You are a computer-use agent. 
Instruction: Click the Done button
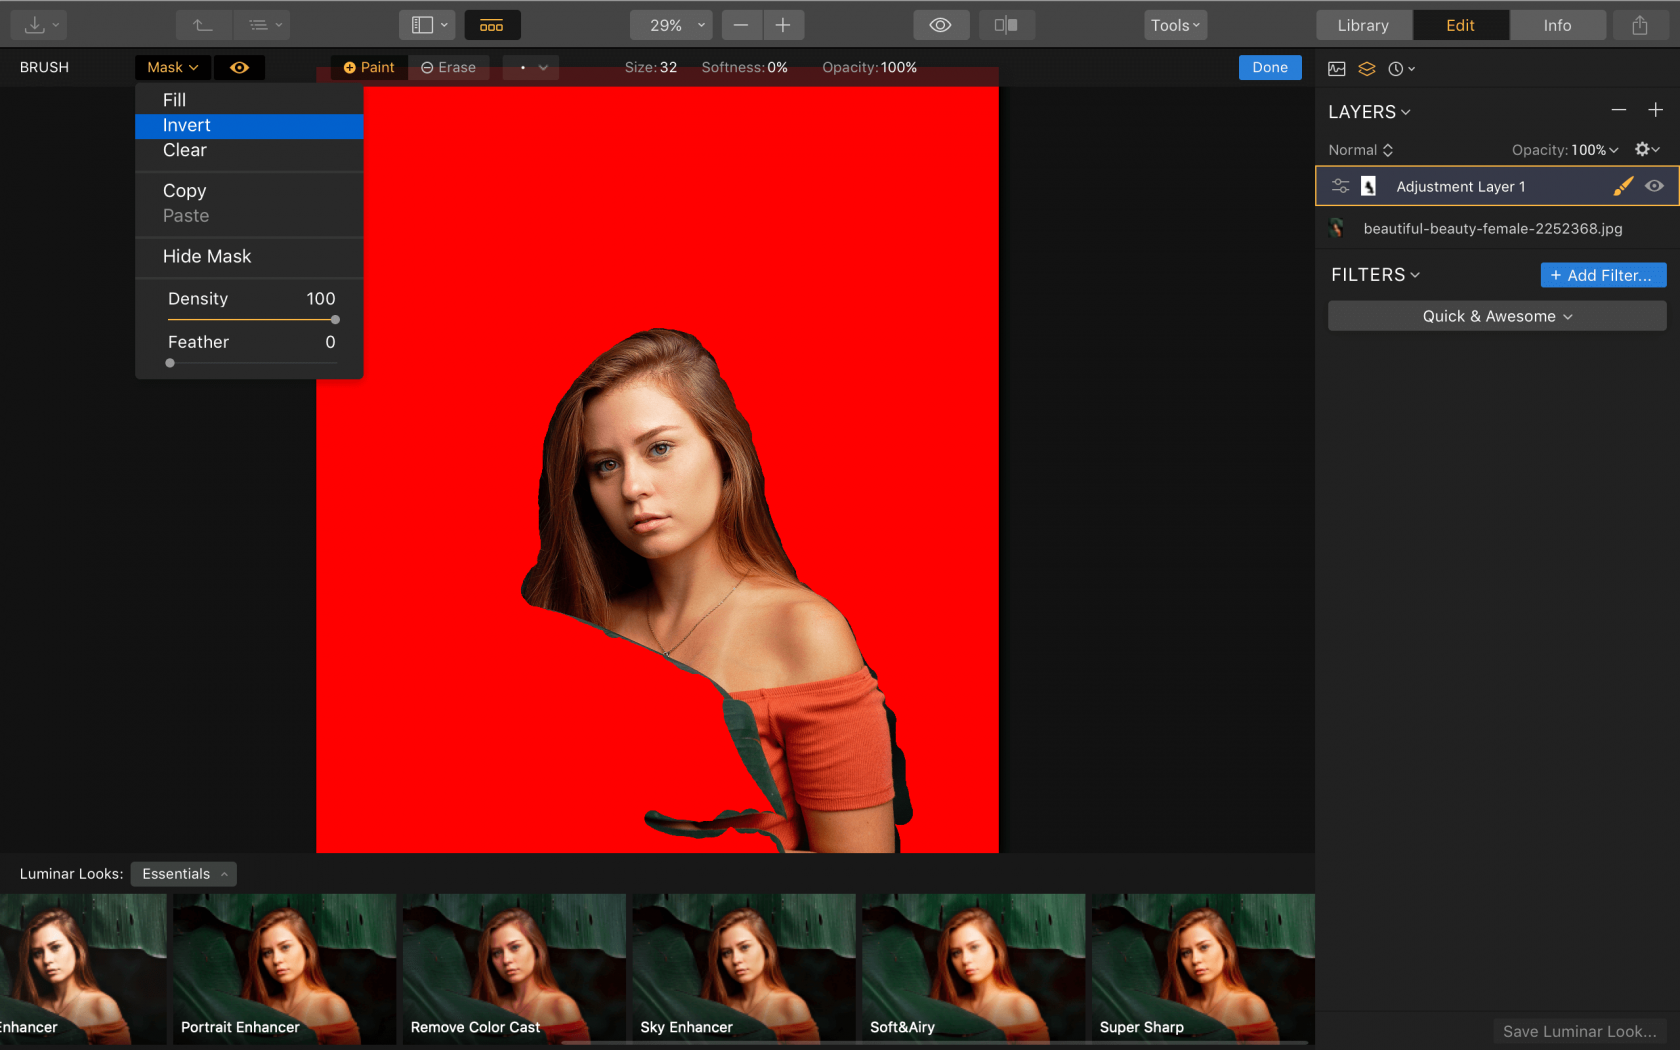pos(1269,67)
